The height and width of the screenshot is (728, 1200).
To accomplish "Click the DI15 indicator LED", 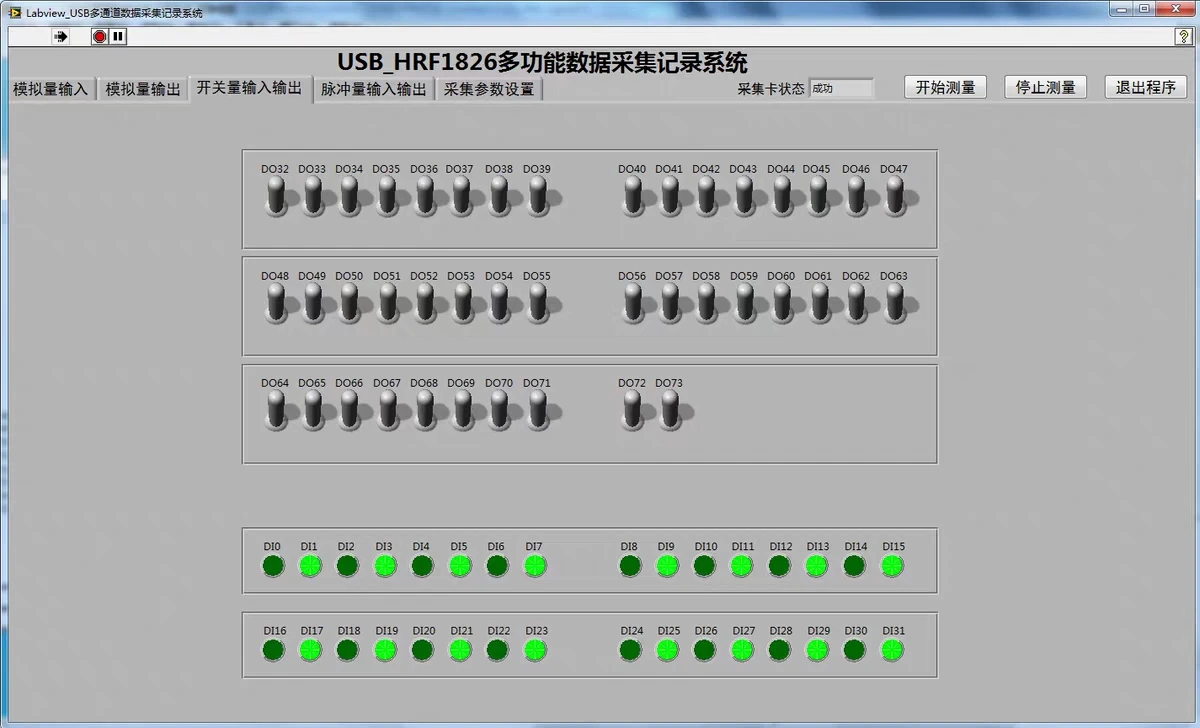I will click(892, 566).
